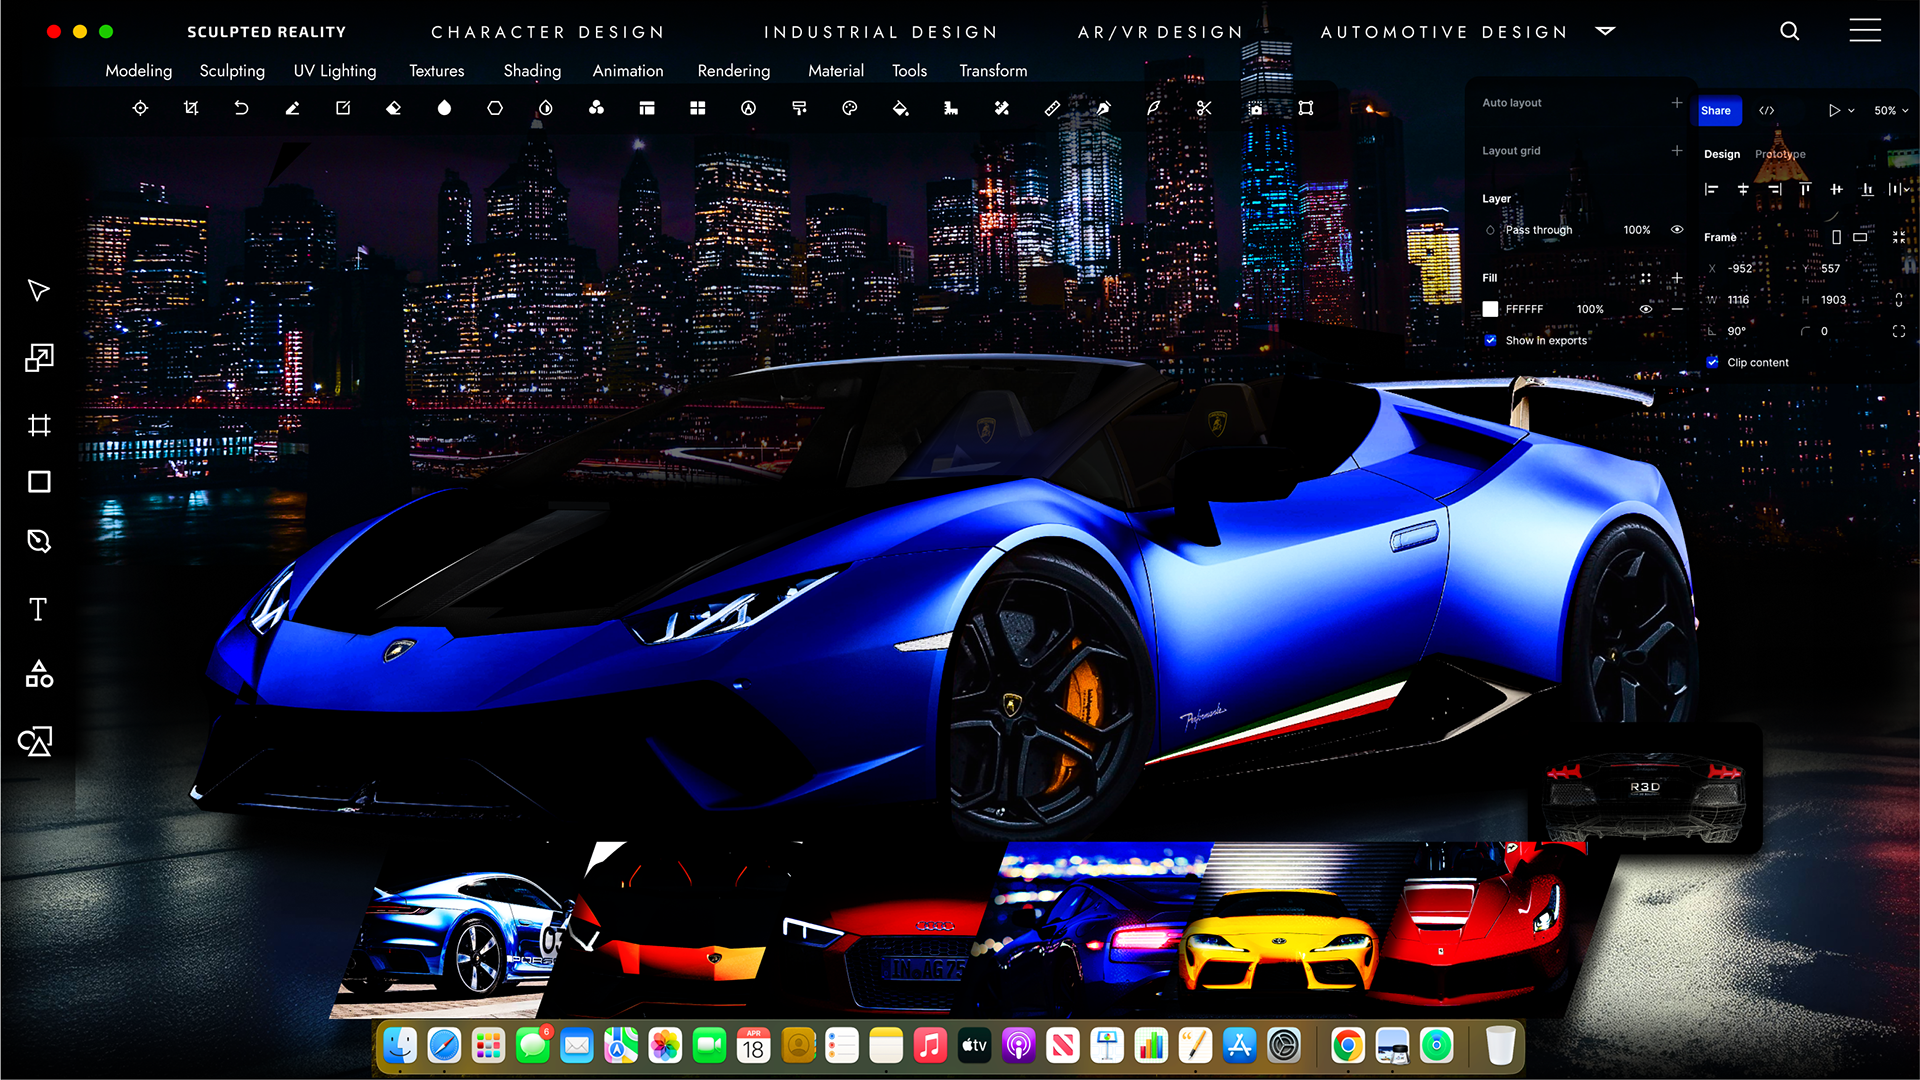Click the ruler measure tool
The height and width of the screenshot is (1080, 1920).
(x=1052, y=108)
